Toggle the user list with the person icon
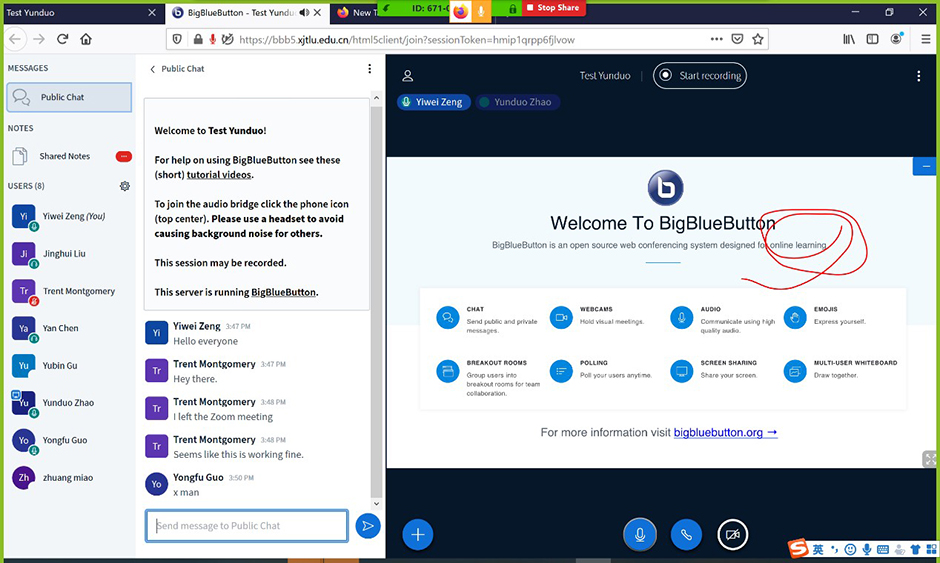 coord(408,76)
